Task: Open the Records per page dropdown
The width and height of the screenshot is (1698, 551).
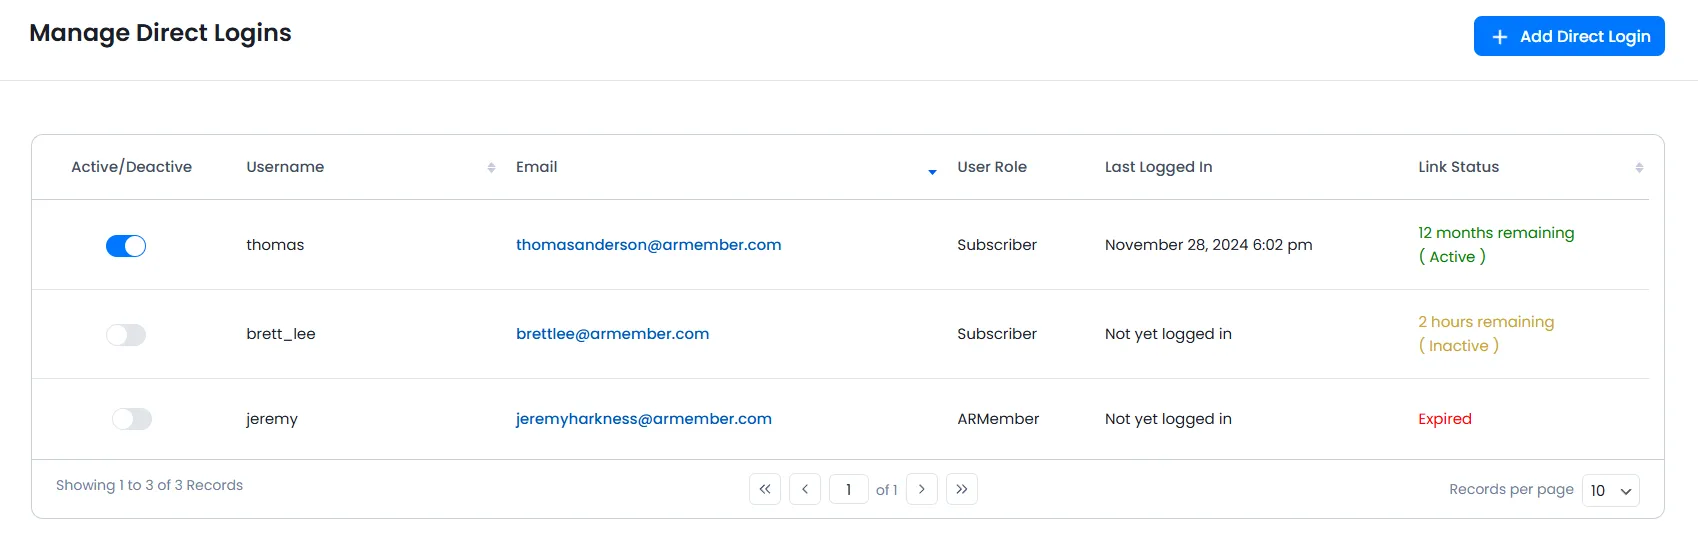Action: click(x=1611, y=490)
